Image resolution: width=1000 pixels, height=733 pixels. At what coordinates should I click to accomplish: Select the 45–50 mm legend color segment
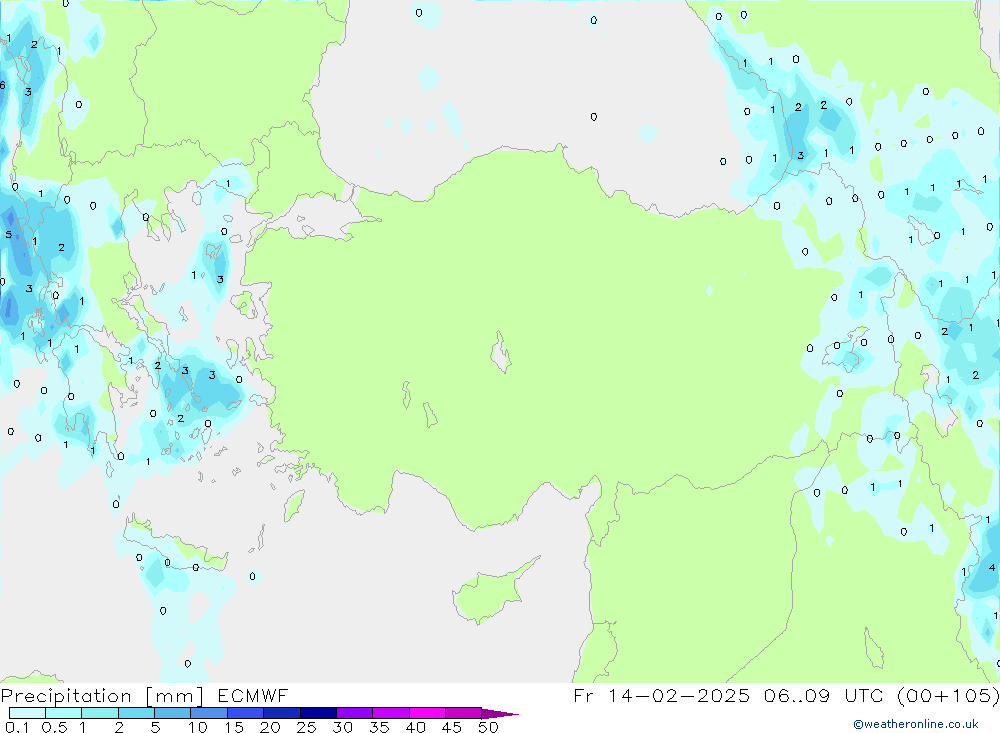464,713
